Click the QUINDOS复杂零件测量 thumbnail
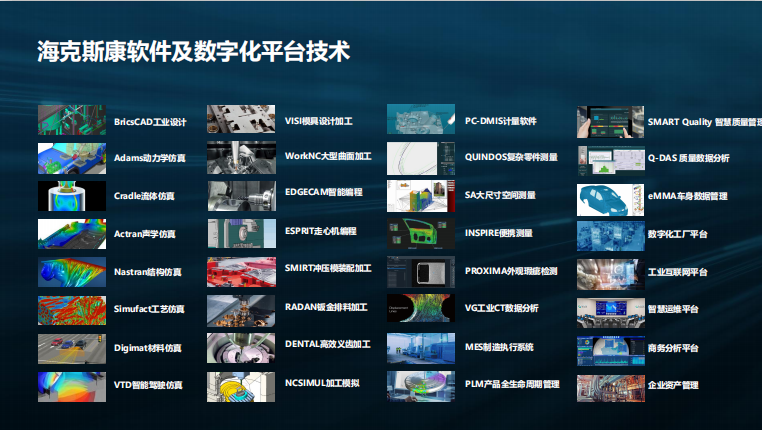 [421, 158]
